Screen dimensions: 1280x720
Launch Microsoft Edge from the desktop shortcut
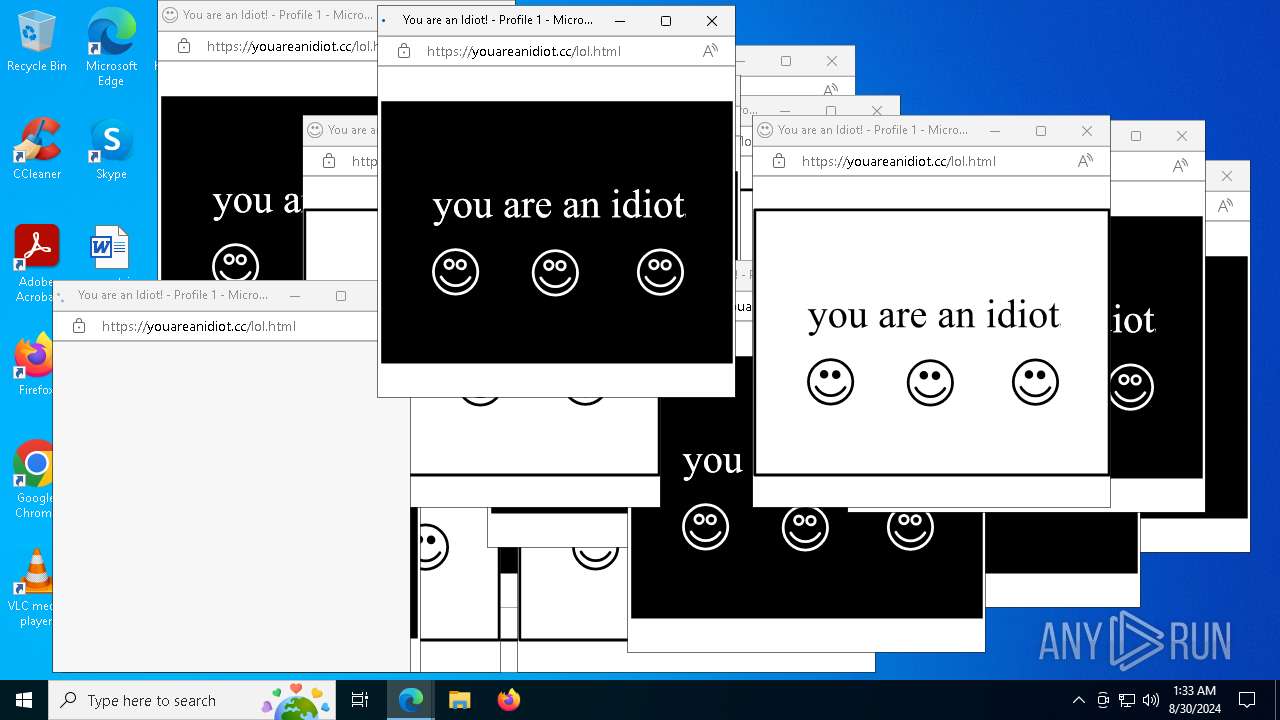pos(111,48)
